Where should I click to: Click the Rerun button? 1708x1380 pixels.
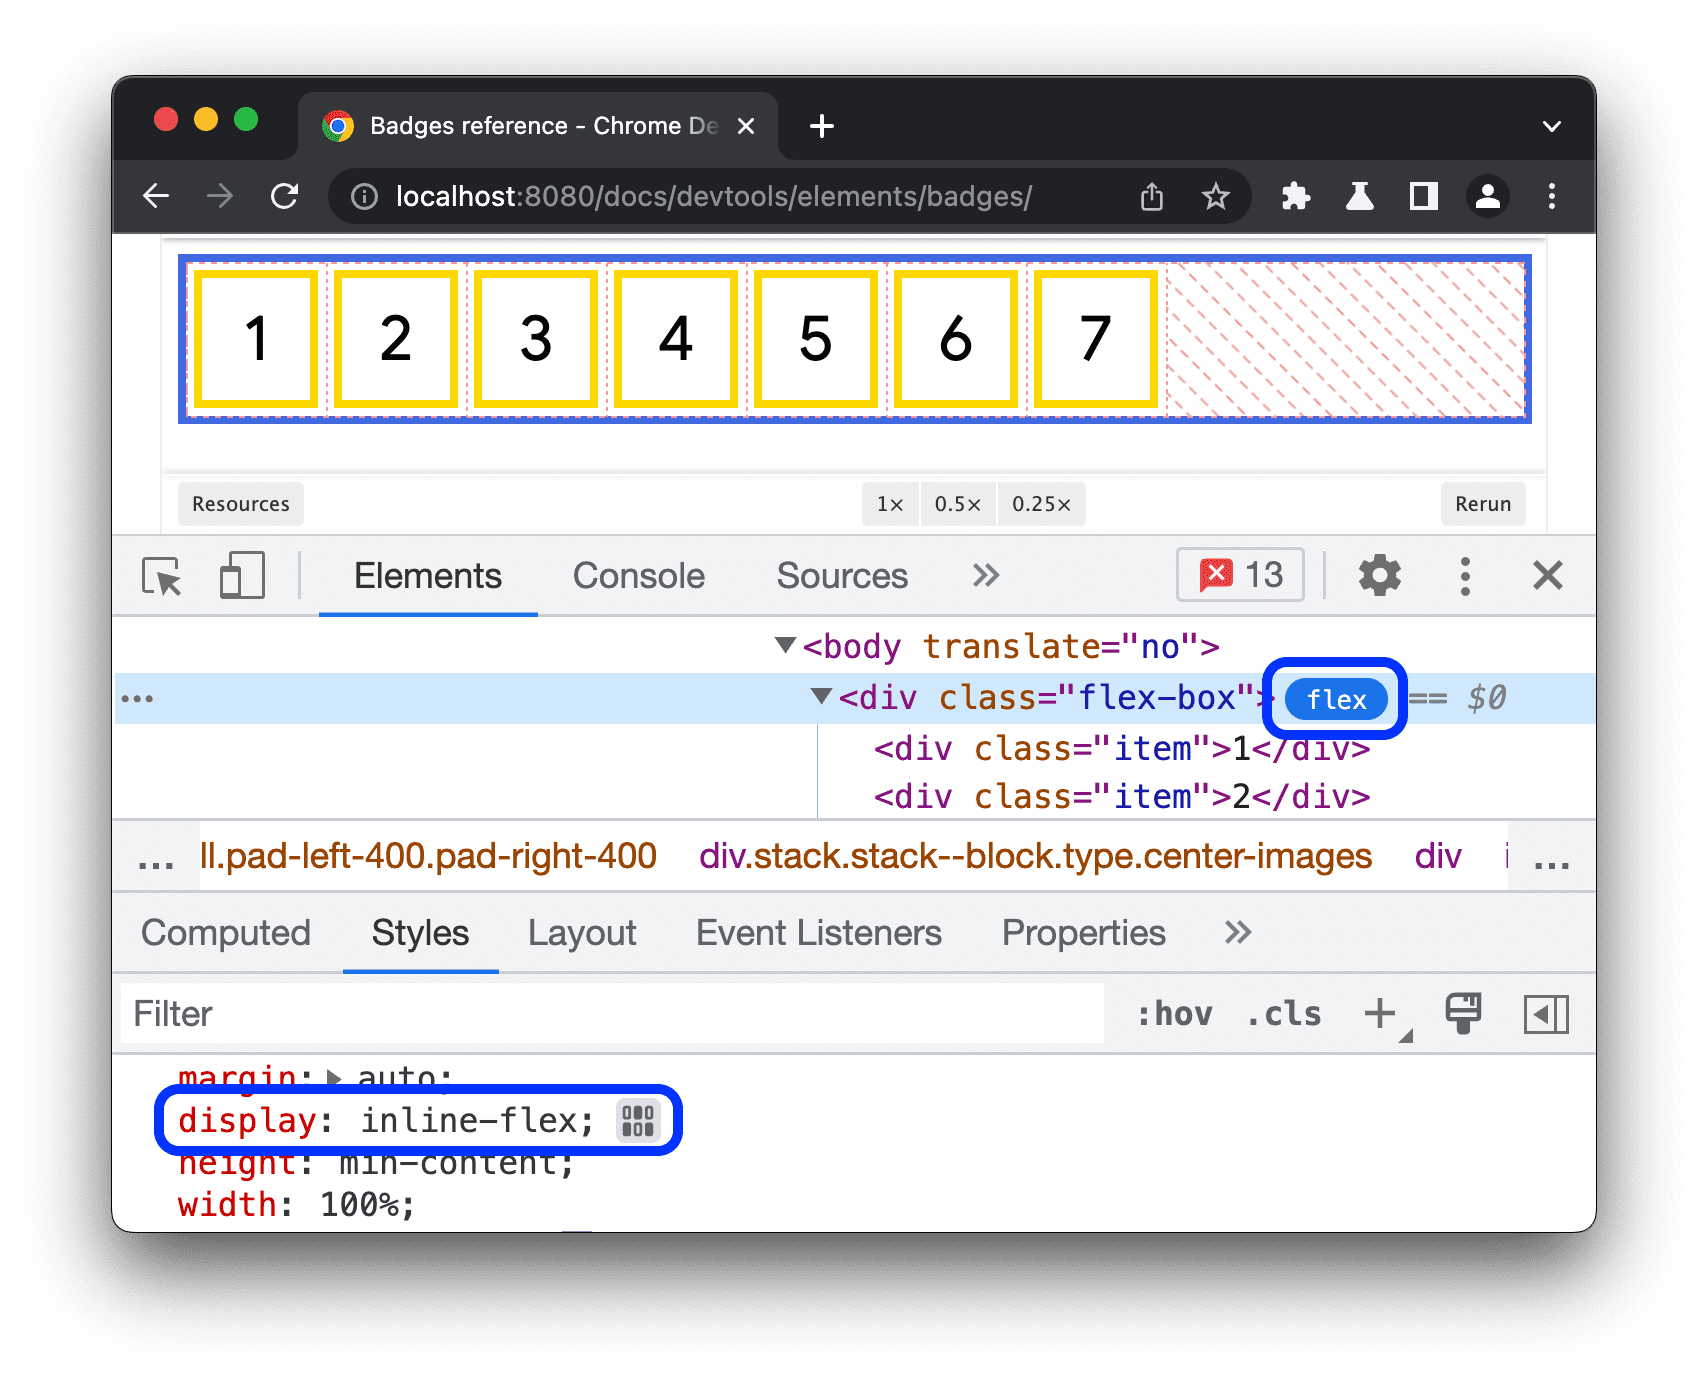click(x=1482, y=504)
